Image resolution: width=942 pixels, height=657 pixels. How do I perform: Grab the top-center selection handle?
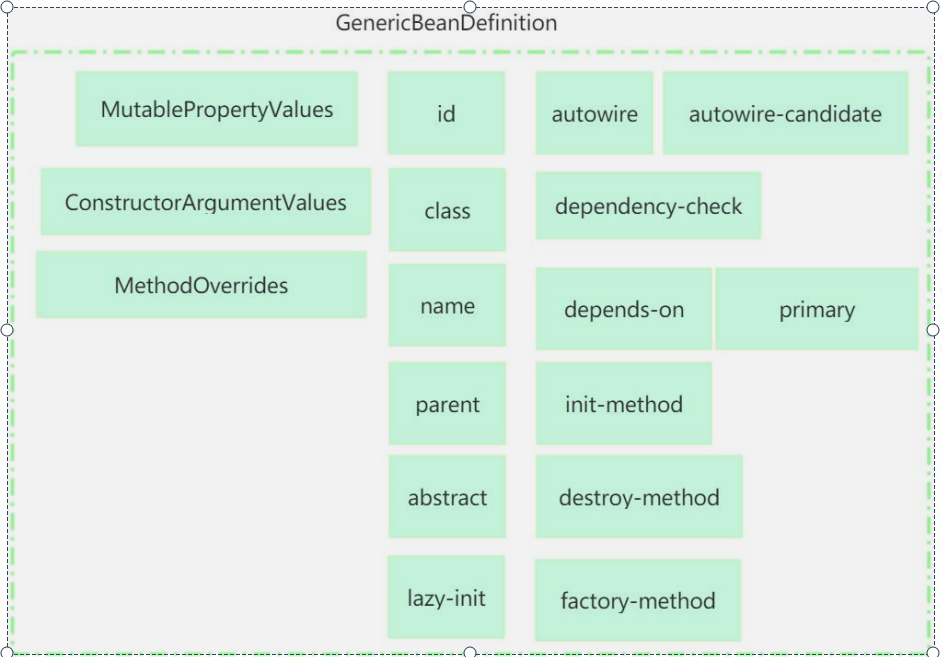[470, 7]
